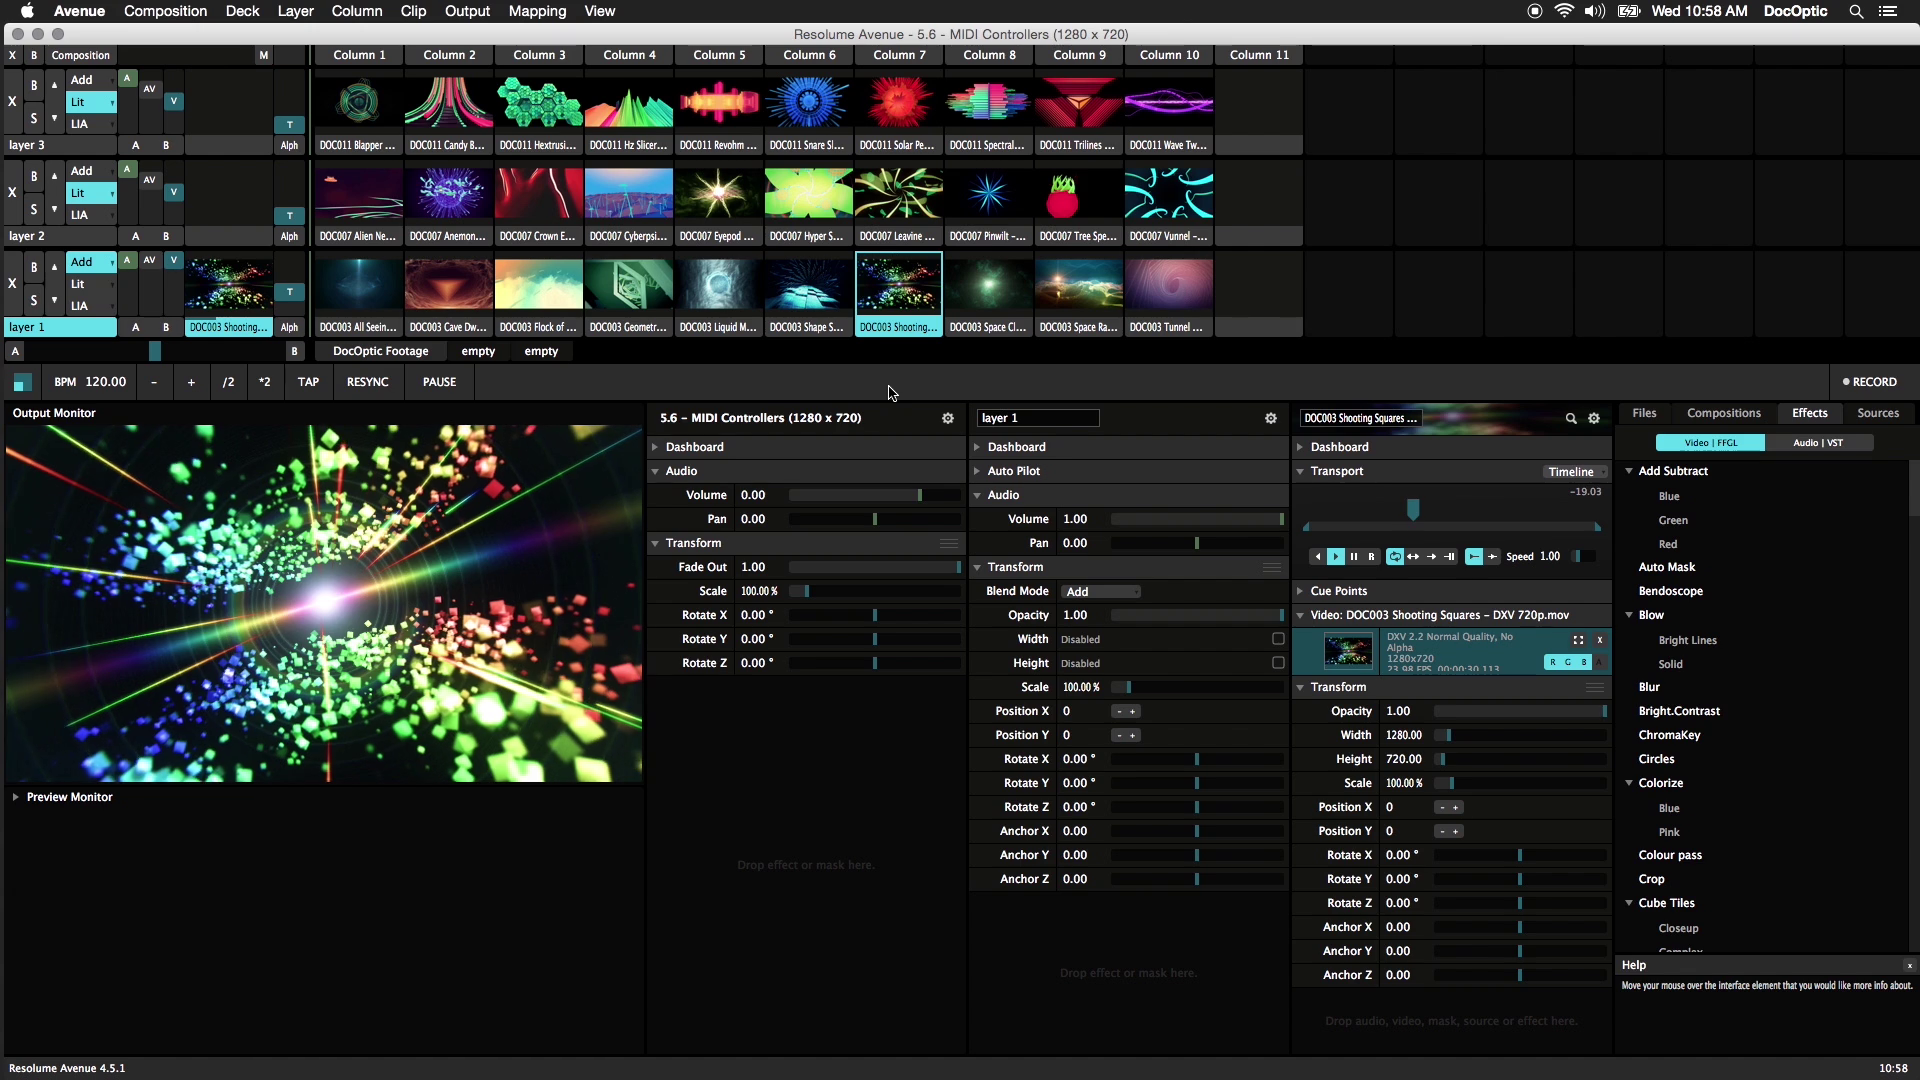
Task: Select DocOptic Footage deck
Action: [380, 351]
